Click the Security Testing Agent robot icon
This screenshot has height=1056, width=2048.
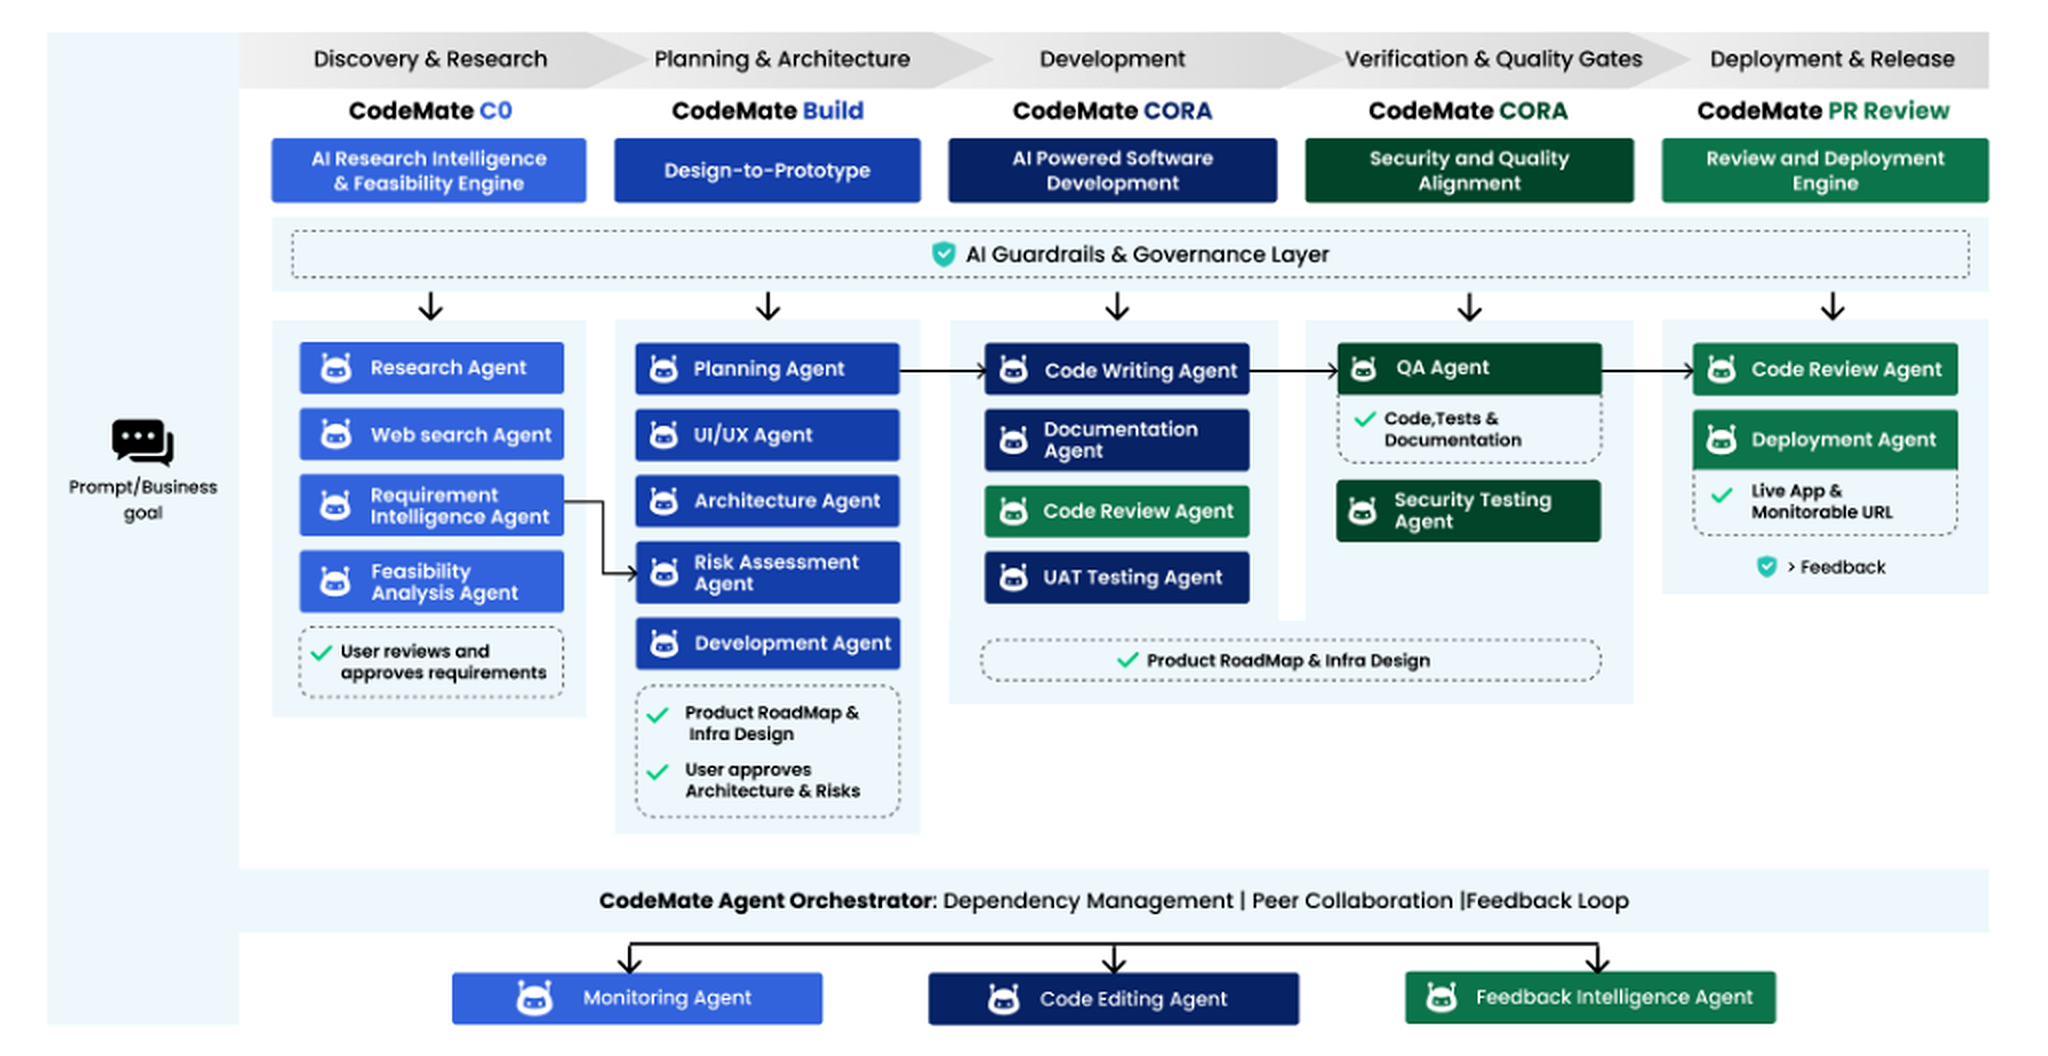pyautogui.click(x=1364, y=512)
